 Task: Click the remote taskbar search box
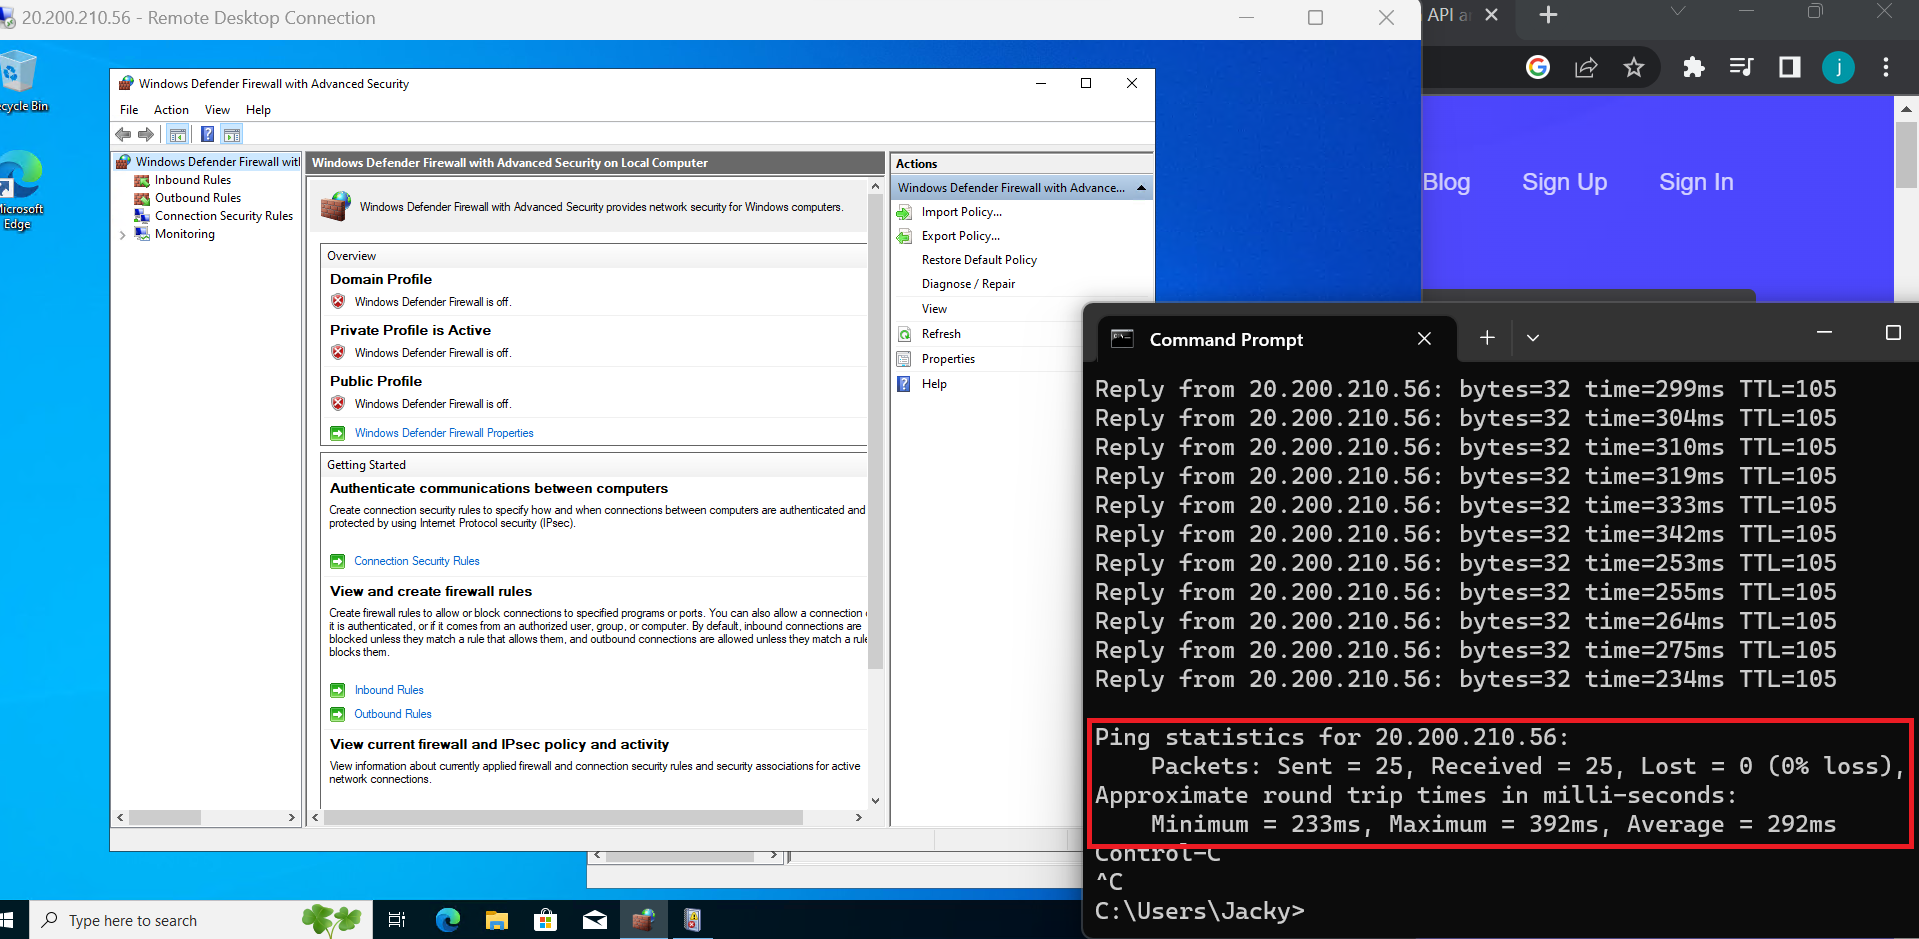[x=201, y=920]
